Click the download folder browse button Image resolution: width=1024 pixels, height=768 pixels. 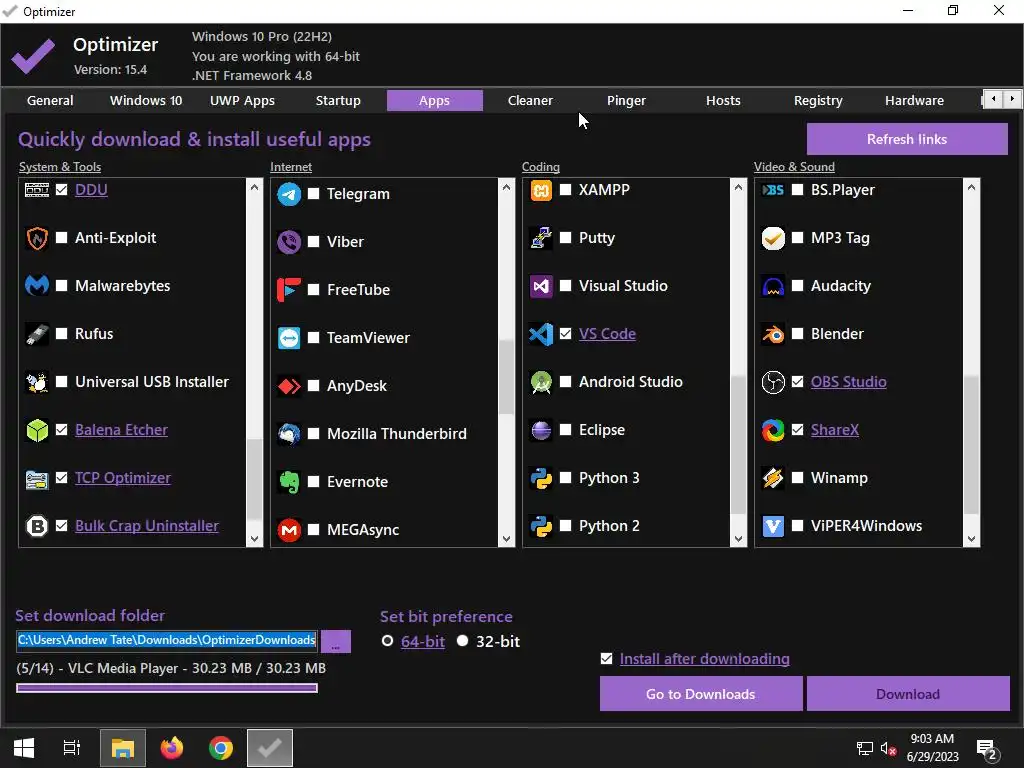336,641
